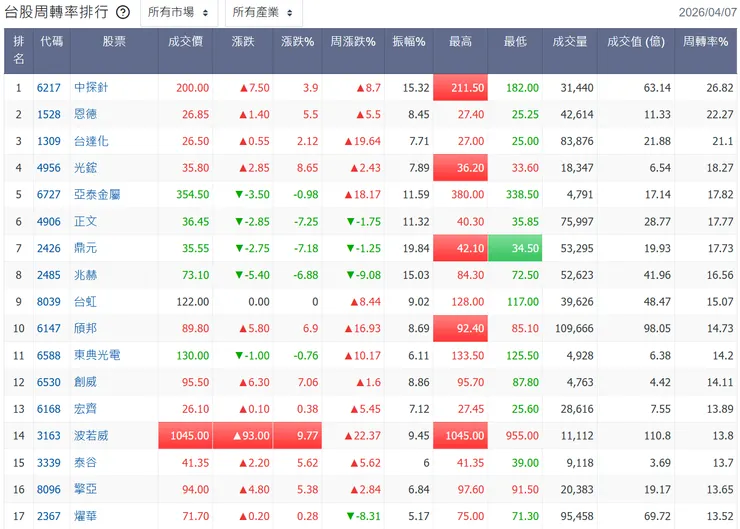Open stock code 8039 link
The height and width of the screenshot is (529, 740).
click(x=49, y=302)
